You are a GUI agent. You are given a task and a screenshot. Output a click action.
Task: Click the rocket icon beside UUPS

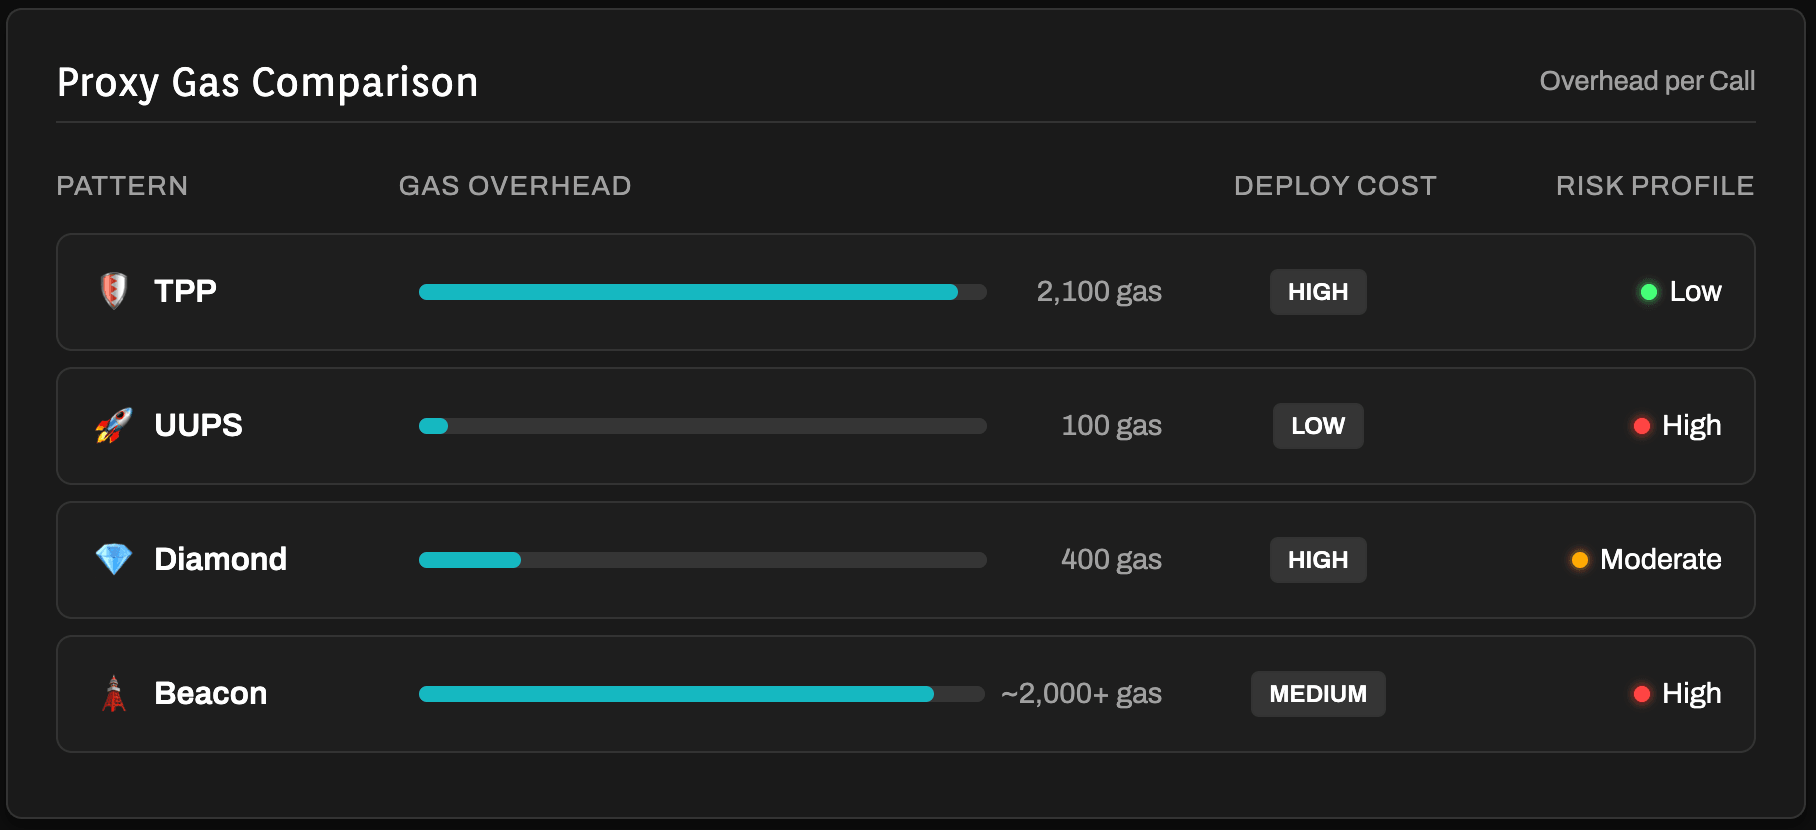[114, 425]
